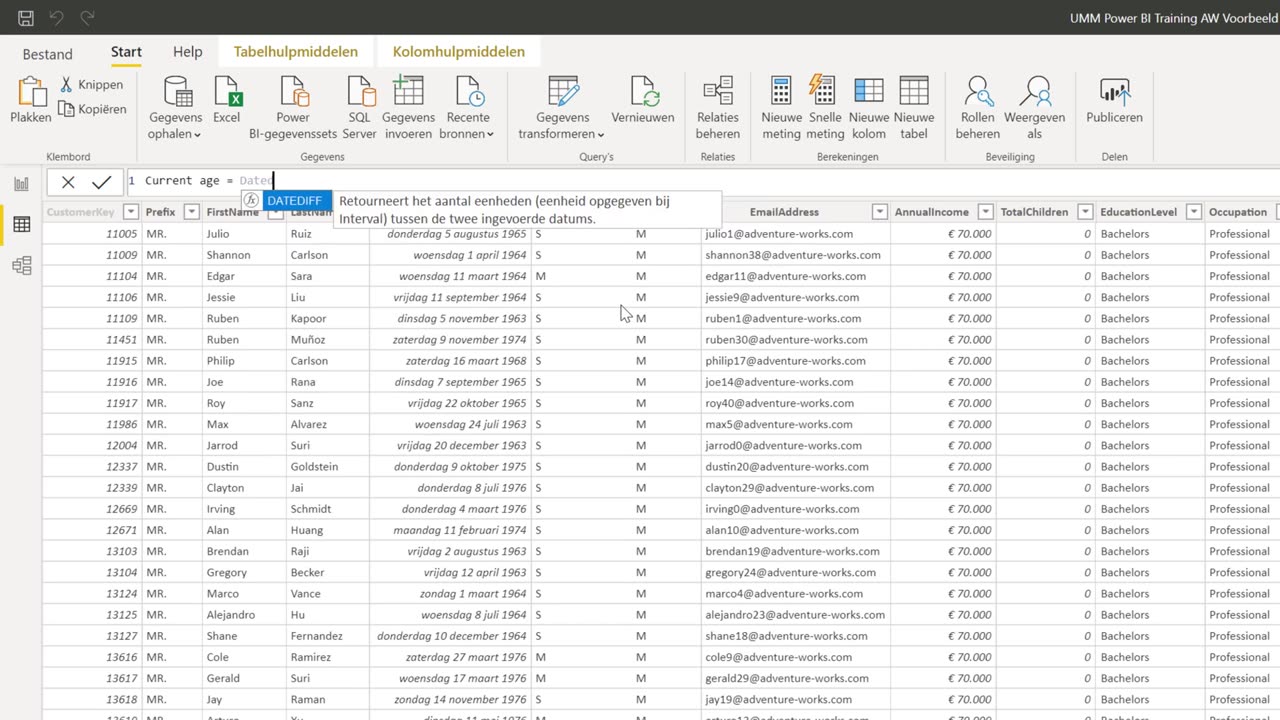
Task: Switch to Model view icon
Action: (x=21, y=266)
